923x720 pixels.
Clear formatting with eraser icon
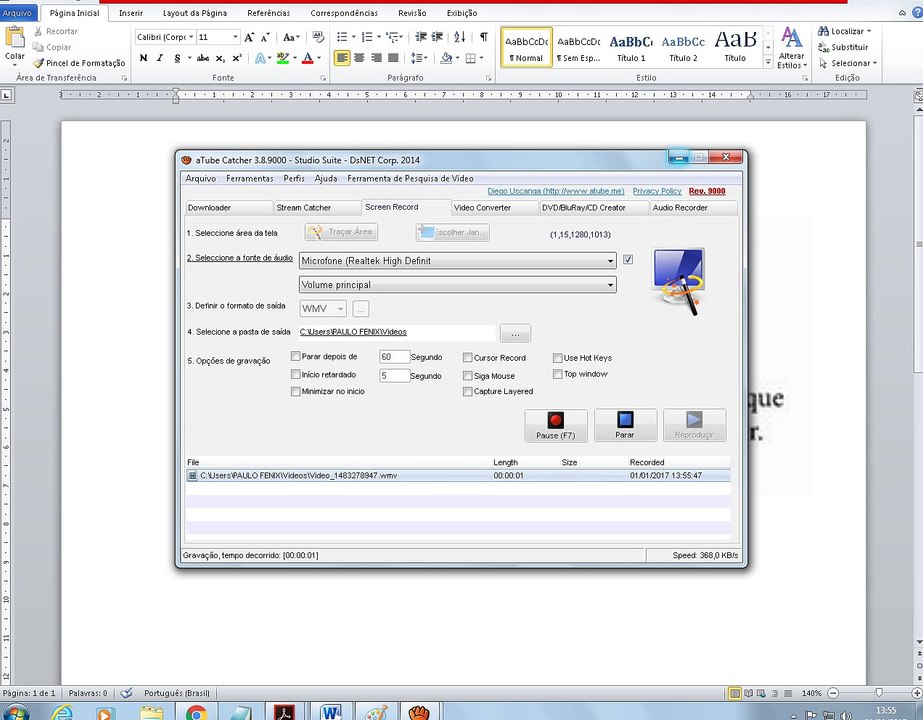click(318, 37)
